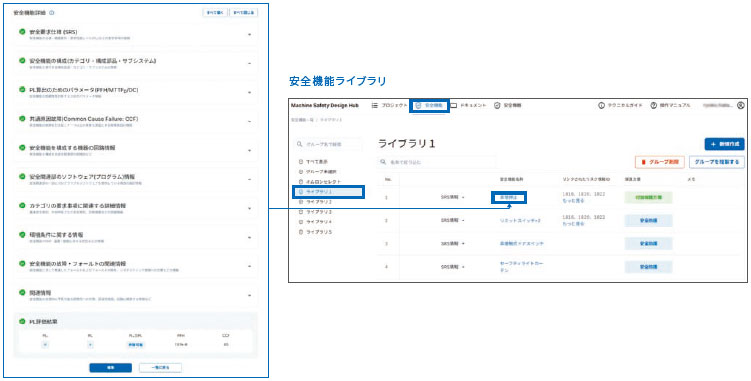
Task: Click shield icon beside 安全機能 tab
Action: coord(418,105)
